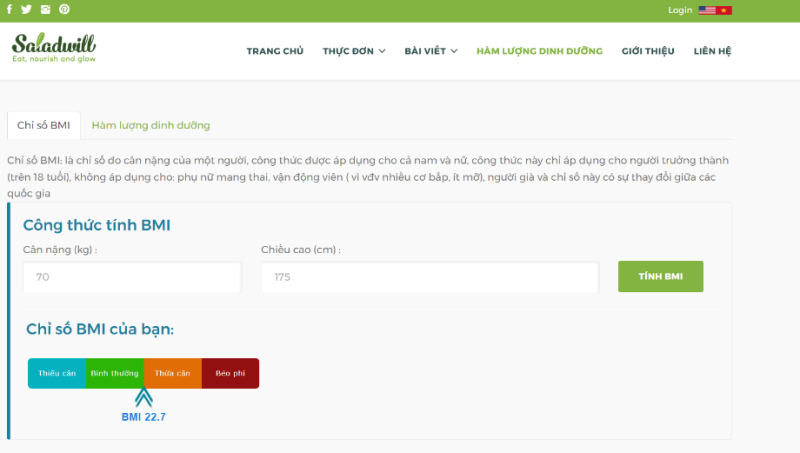Select the Chỉ số BMI tab

[43, 126]
